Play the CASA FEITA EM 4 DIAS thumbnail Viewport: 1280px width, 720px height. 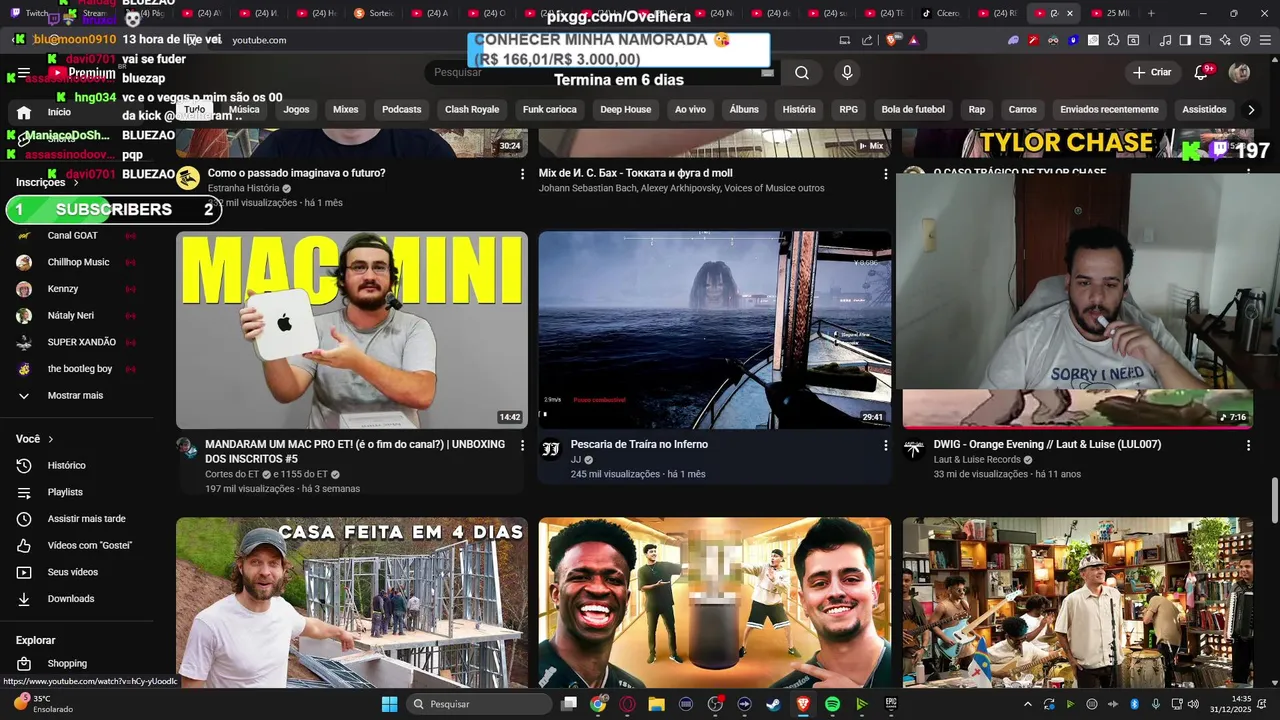tap(352, 602)
